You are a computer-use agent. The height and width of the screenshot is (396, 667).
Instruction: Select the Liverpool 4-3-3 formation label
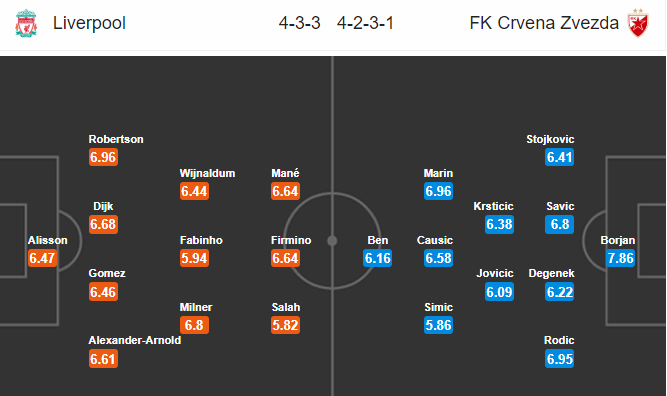[x=299, y=23]
